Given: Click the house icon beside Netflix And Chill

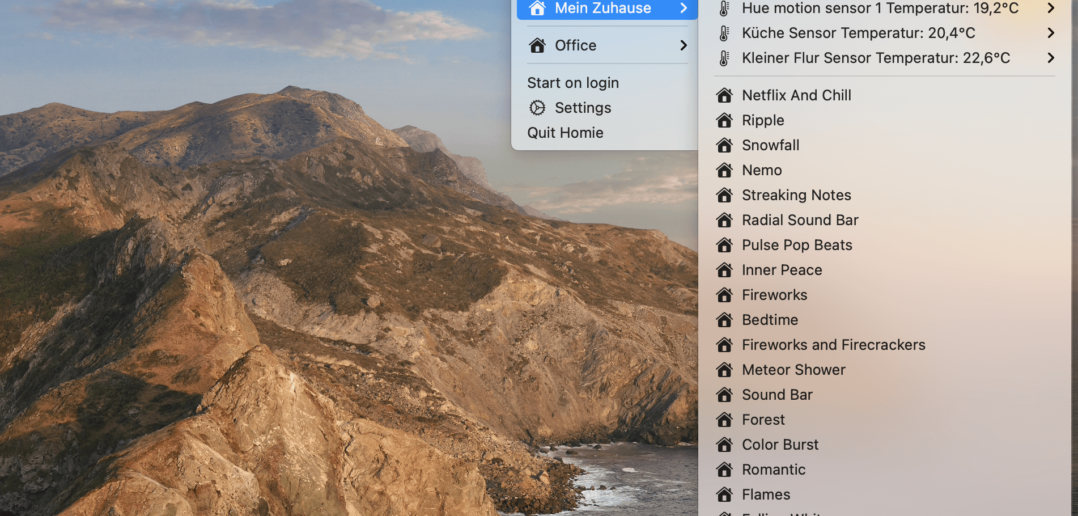Looking at the screenshot, I should 724,95.
